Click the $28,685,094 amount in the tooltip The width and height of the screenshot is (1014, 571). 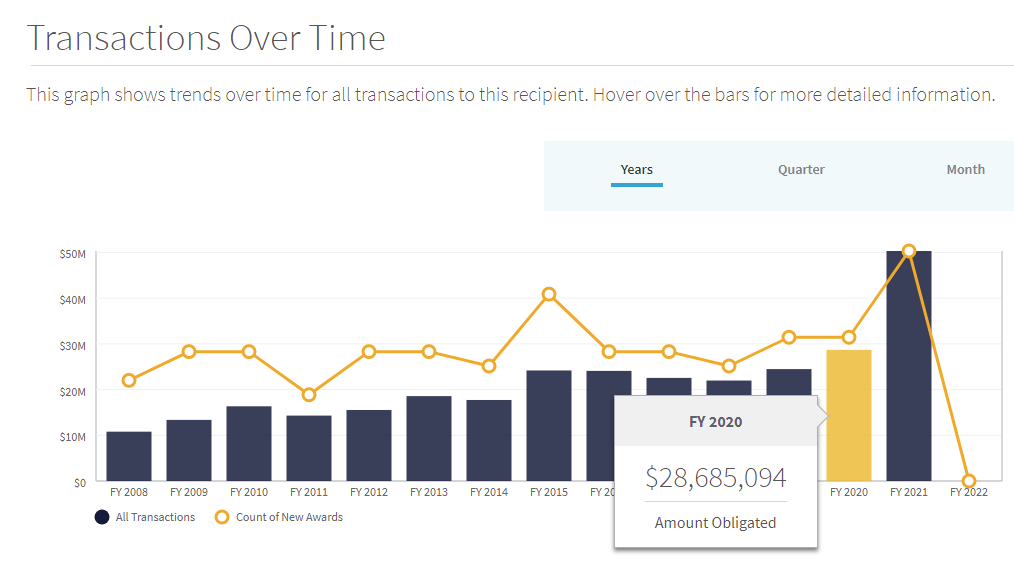click(716, 478)
